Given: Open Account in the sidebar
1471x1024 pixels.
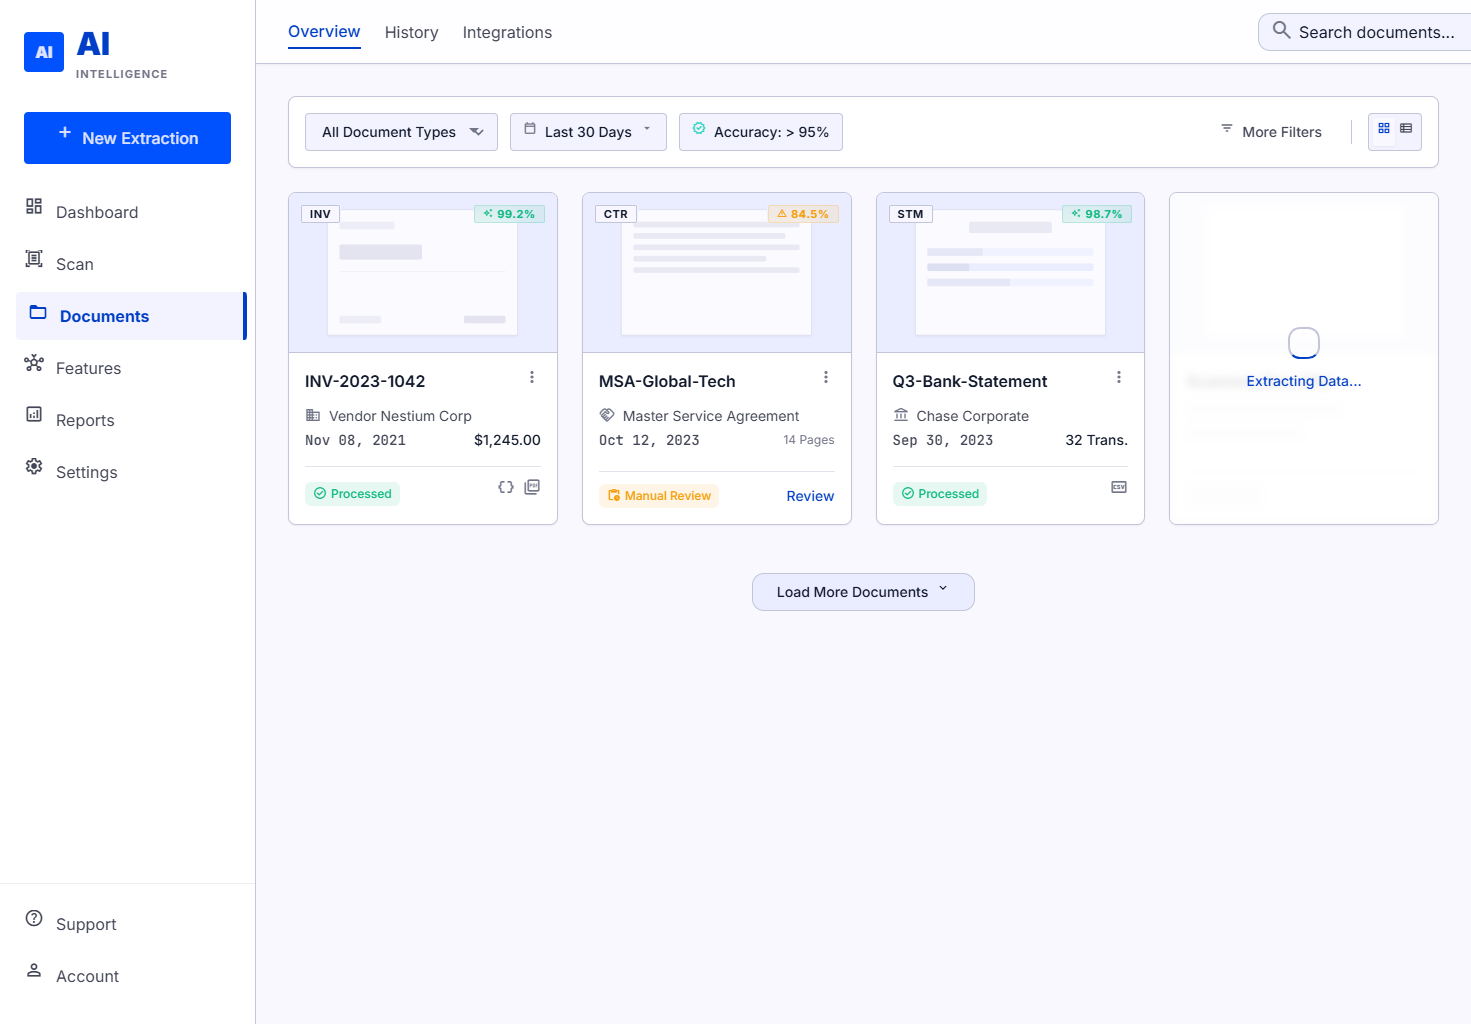Looking at the screenshot, I should coord(130,976).
